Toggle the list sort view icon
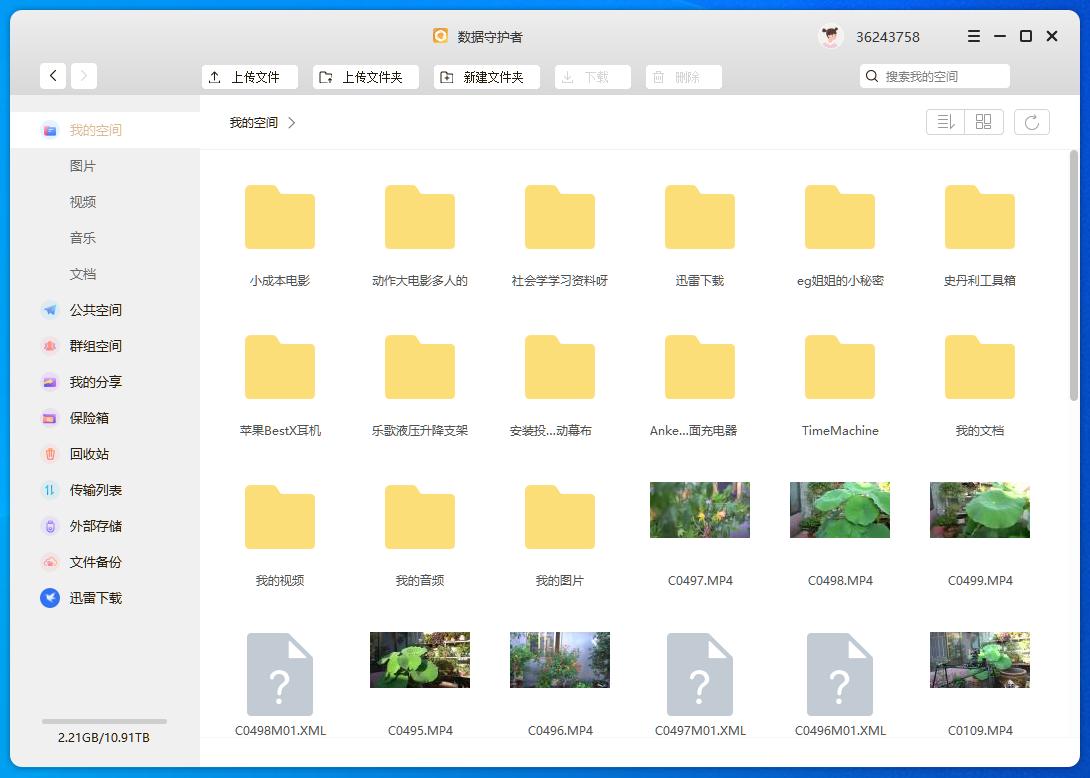The image size is (1090, 778). click(x=945, y=121)
